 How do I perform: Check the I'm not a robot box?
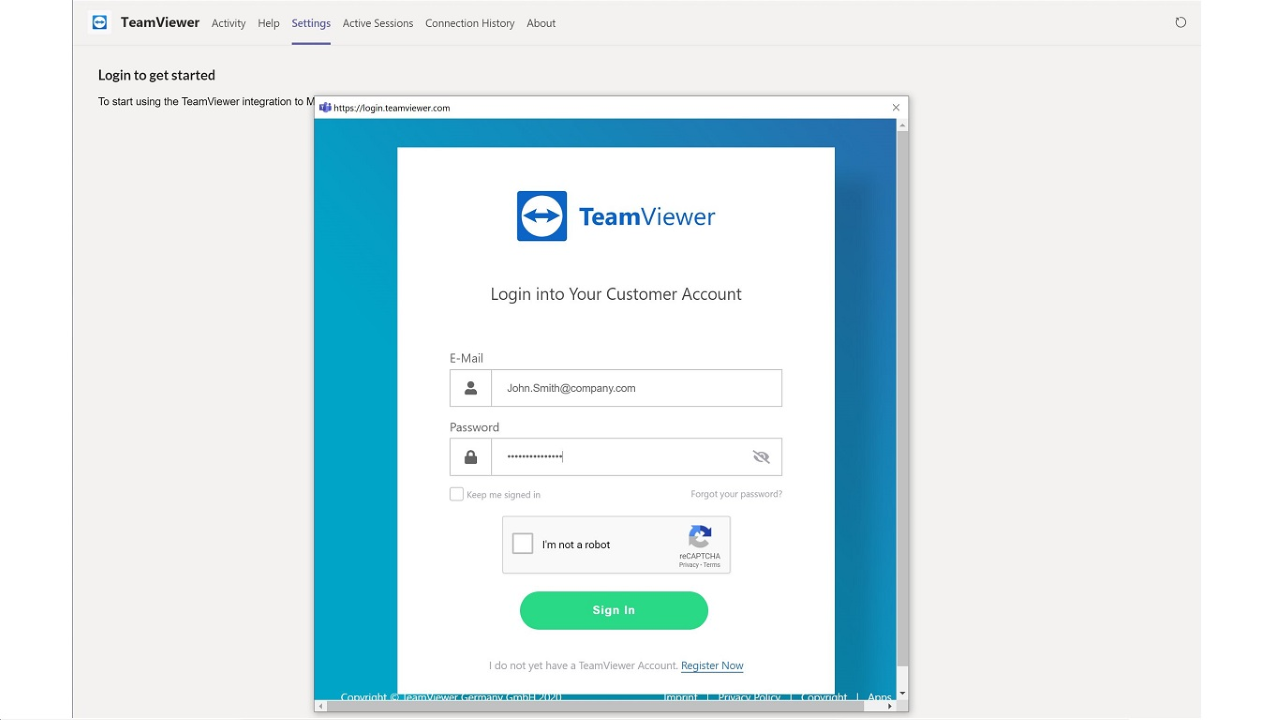pos(523,544)
